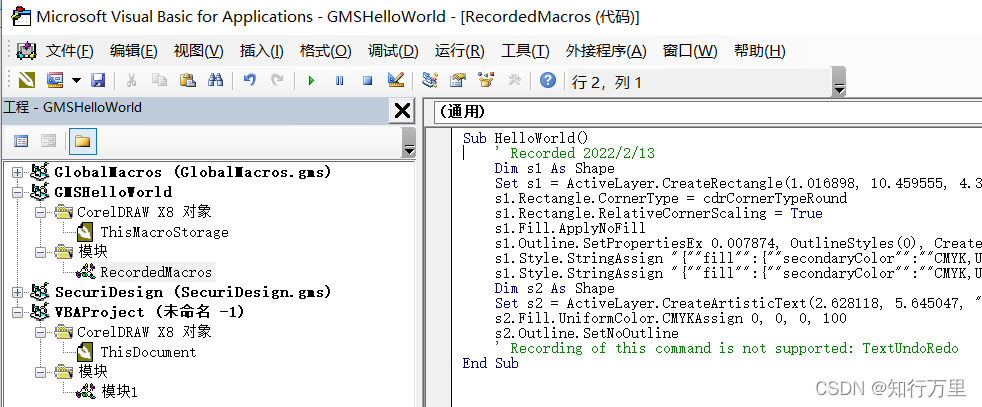
Task: Open the Project Explorer toolbar icon
Action: (430, 80)
